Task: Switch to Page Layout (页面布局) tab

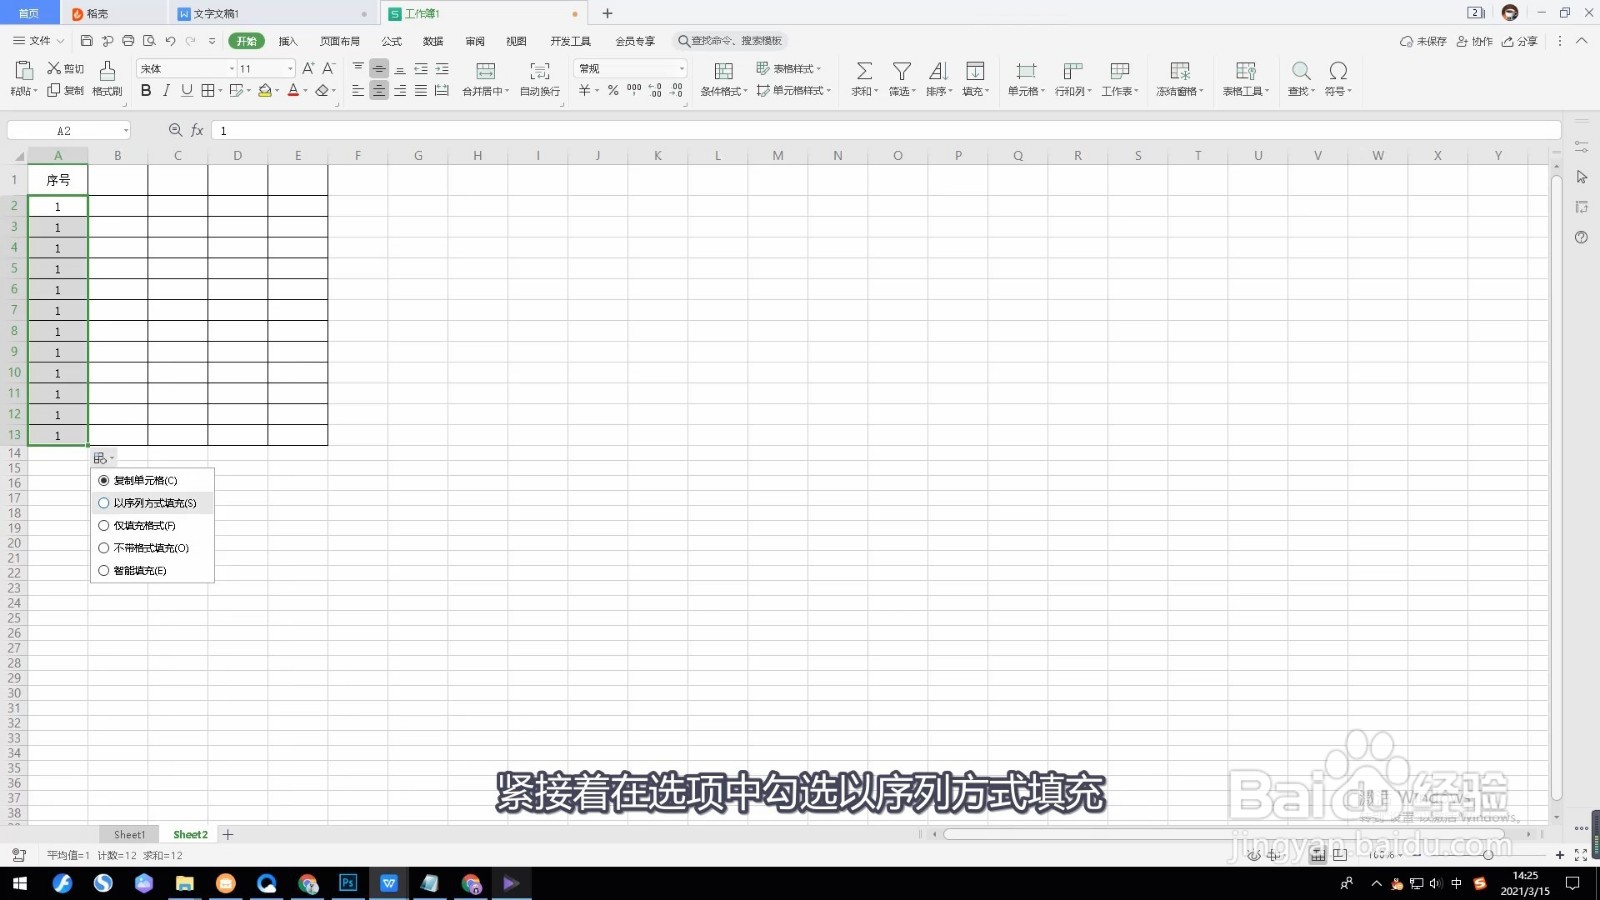Action: (340, 41)
